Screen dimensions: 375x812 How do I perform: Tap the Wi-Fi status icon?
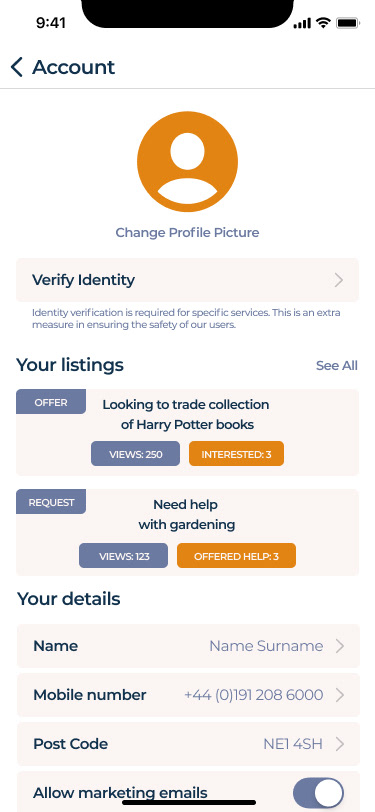324,23
